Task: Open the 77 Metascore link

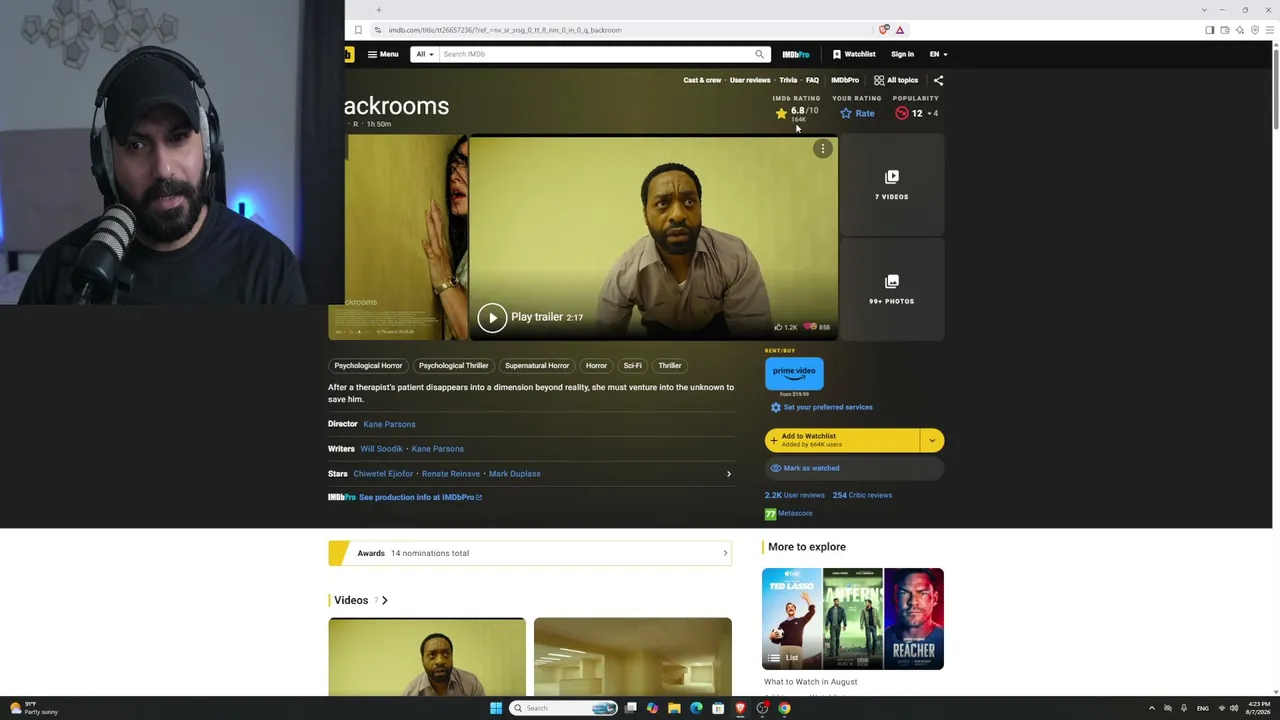Action: point(789,514)
